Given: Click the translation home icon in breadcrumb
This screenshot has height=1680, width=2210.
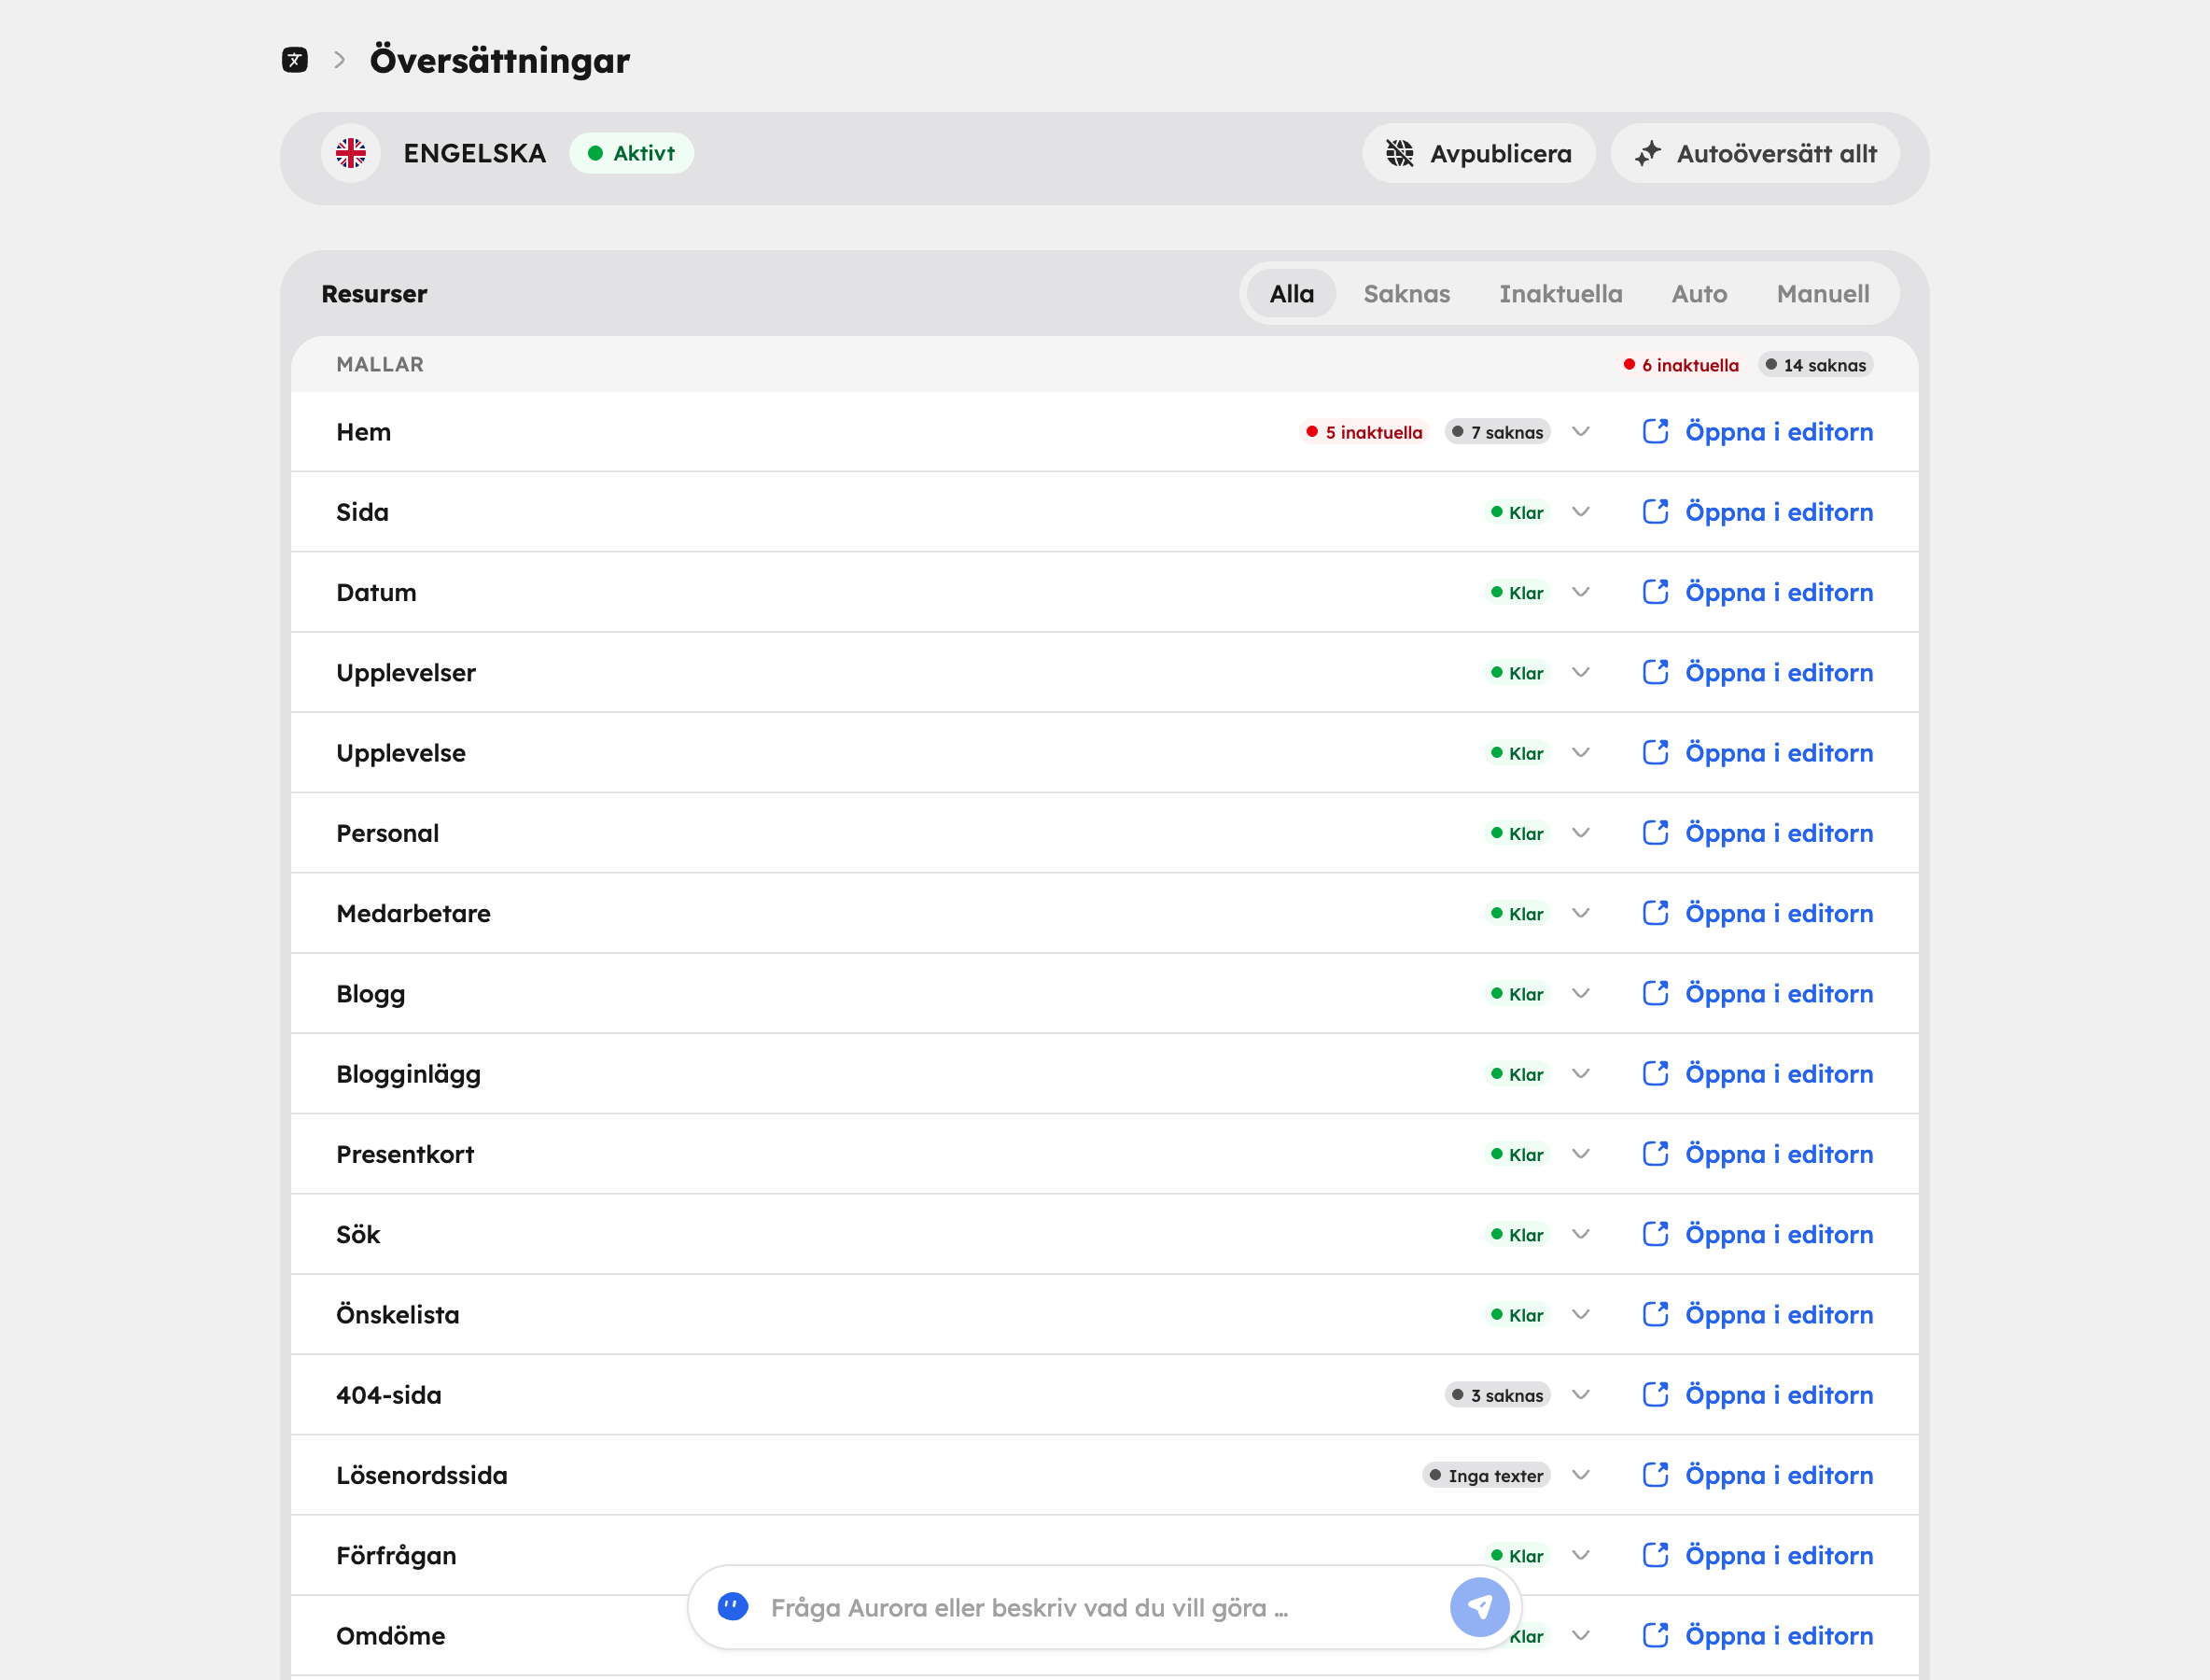Looking at the screenshot, I should 294,60.
